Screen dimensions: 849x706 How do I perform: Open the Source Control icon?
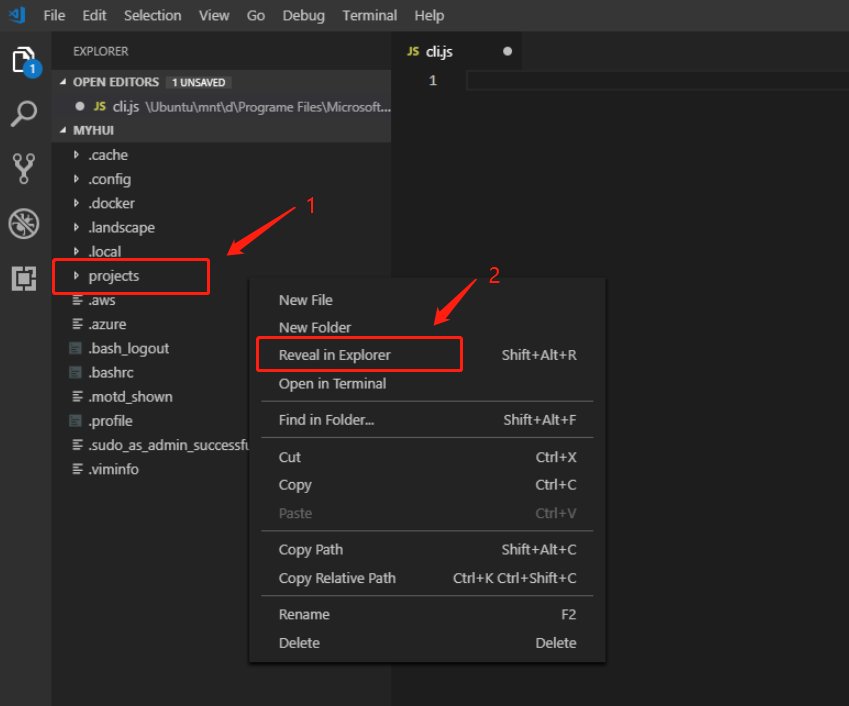(x=23, y=168)
